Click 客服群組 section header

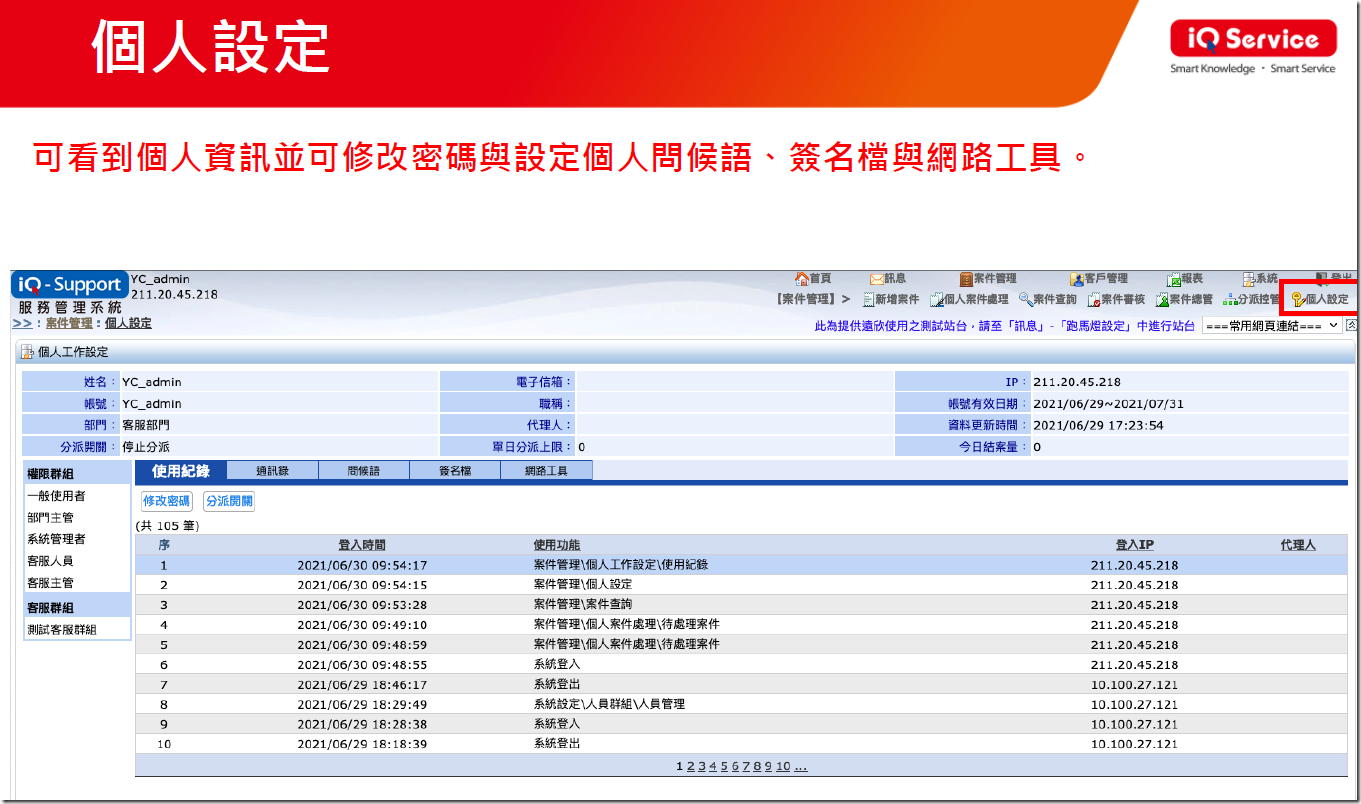pyautogui.click(x=77, y=607)
